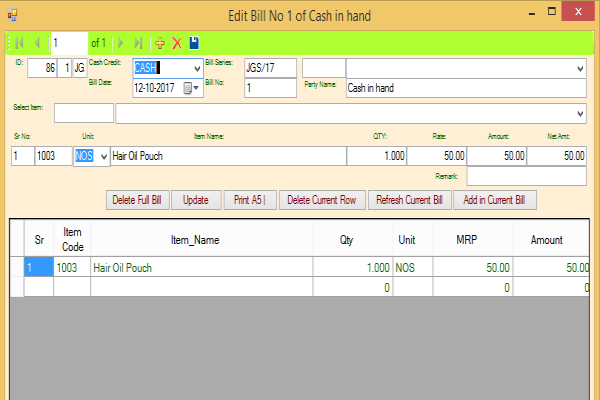Focus the item code 1003 entry field
Image resolution: width=600 pixels, height=400 pixels.
pos(54,156)
